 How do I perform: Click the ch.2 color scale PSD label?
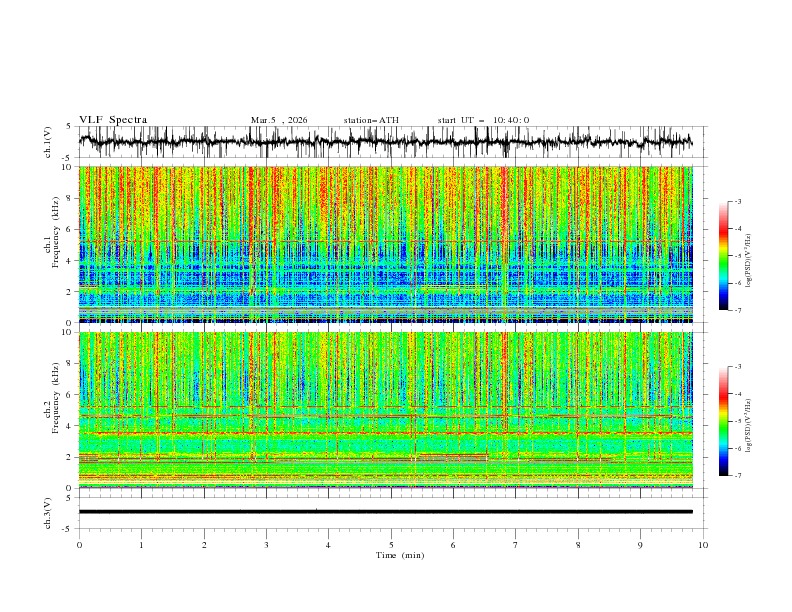(749, 426)
